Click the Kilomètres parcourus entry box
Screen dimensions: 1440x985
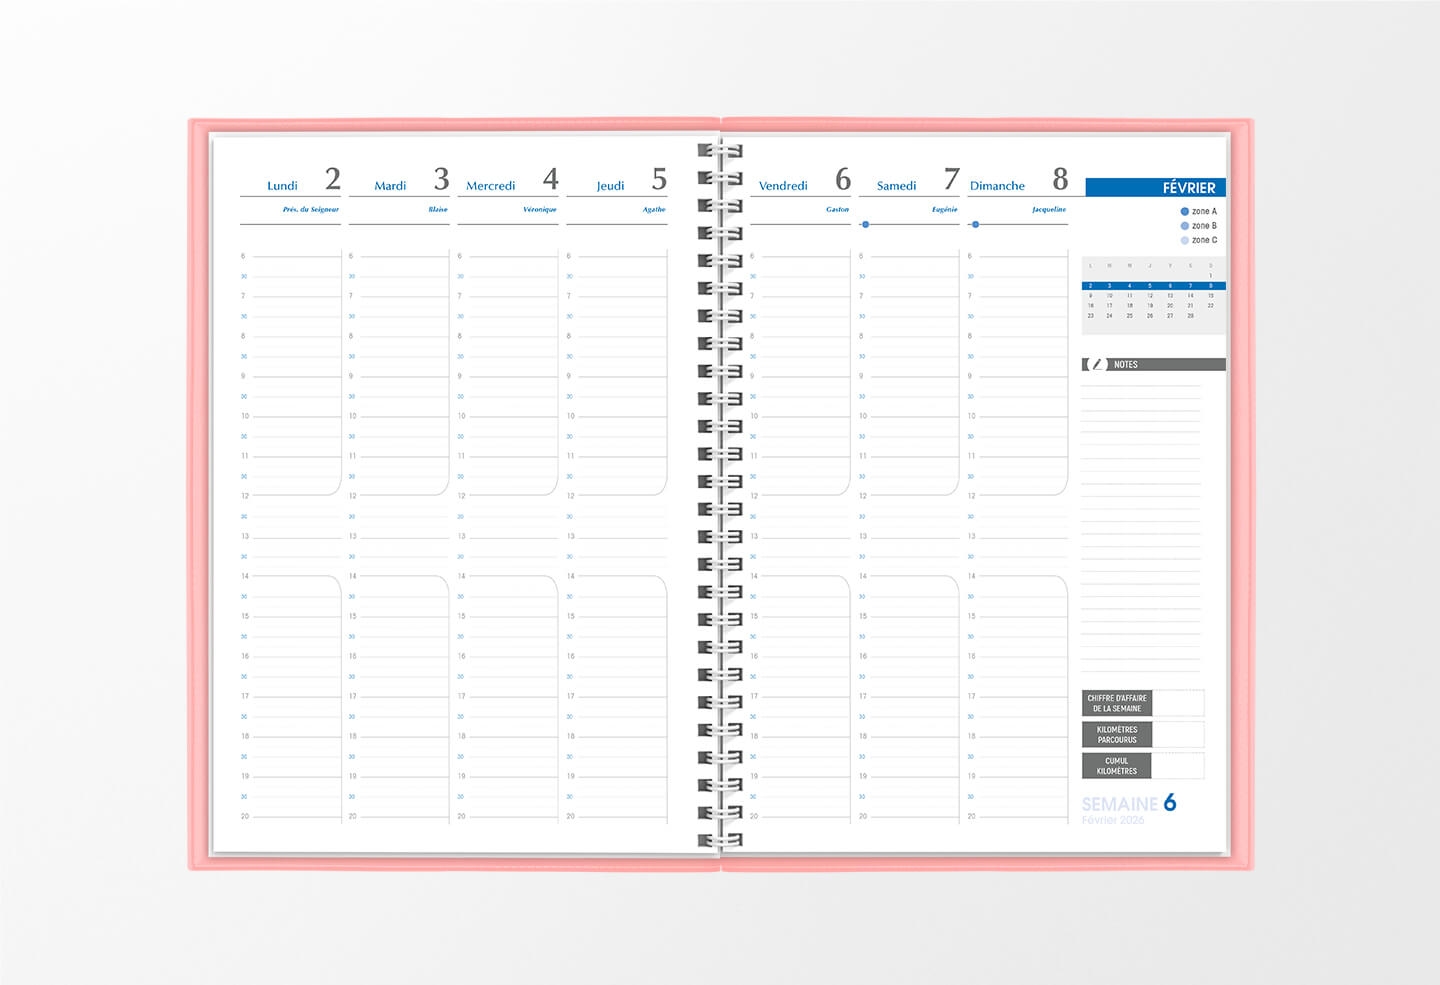[1178, 735]
